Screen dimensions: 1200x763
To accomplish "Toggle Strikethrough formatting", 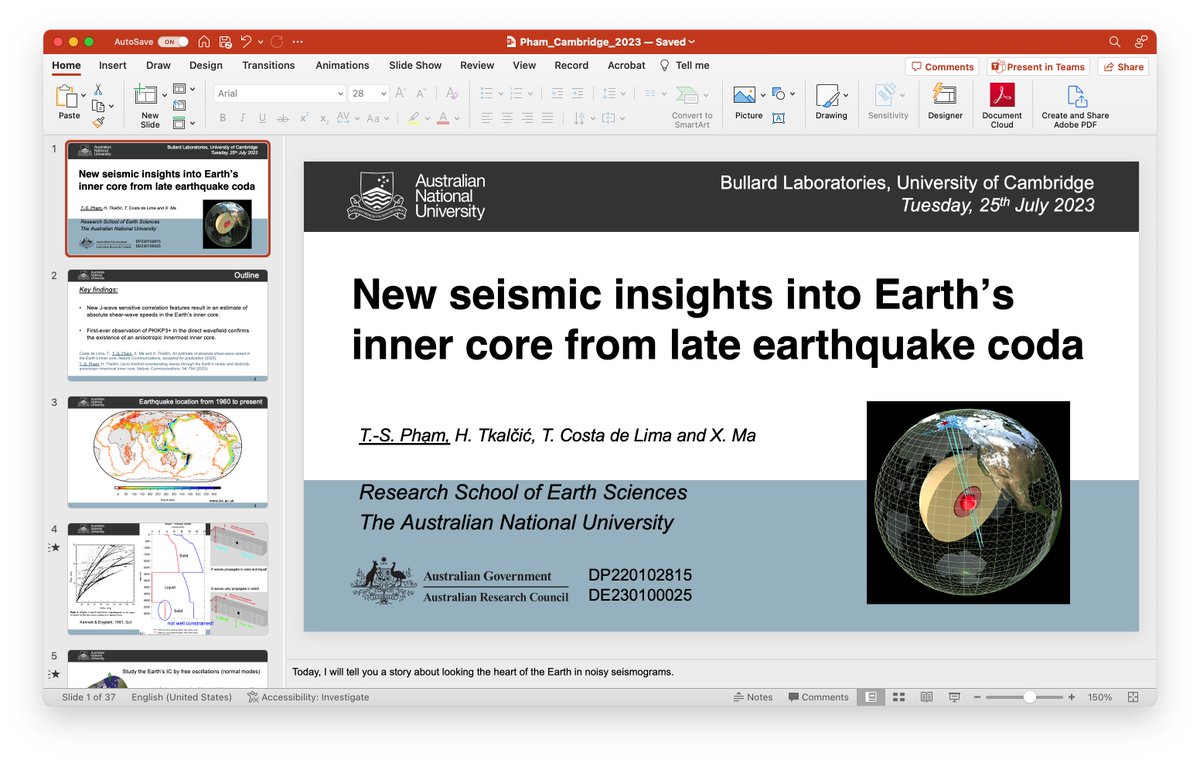I will (284, 118).
